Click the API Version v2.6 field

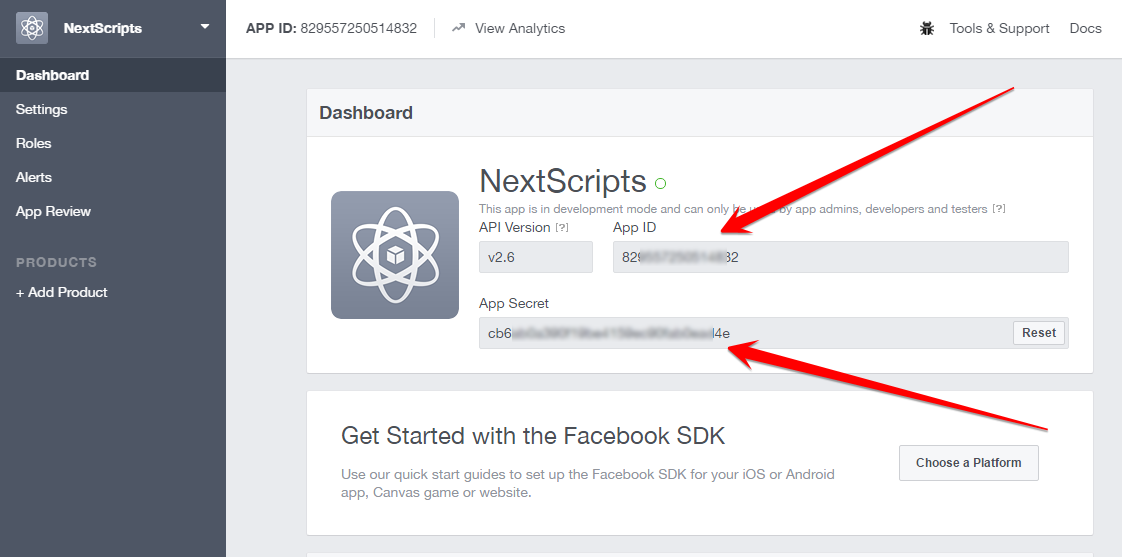click(x=536, y=257)
